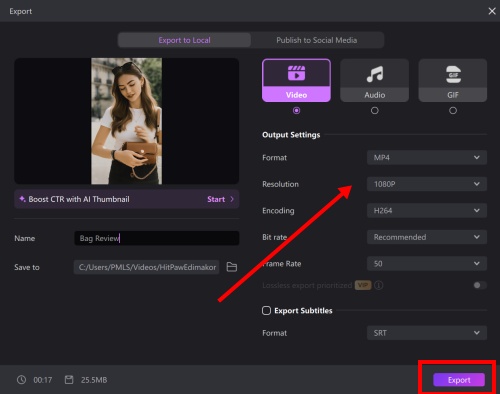The width and height of the screenshot is (500, 394).
Task: Open the Recommended bit rate dropdown
Action: click(x=427, y=237)
